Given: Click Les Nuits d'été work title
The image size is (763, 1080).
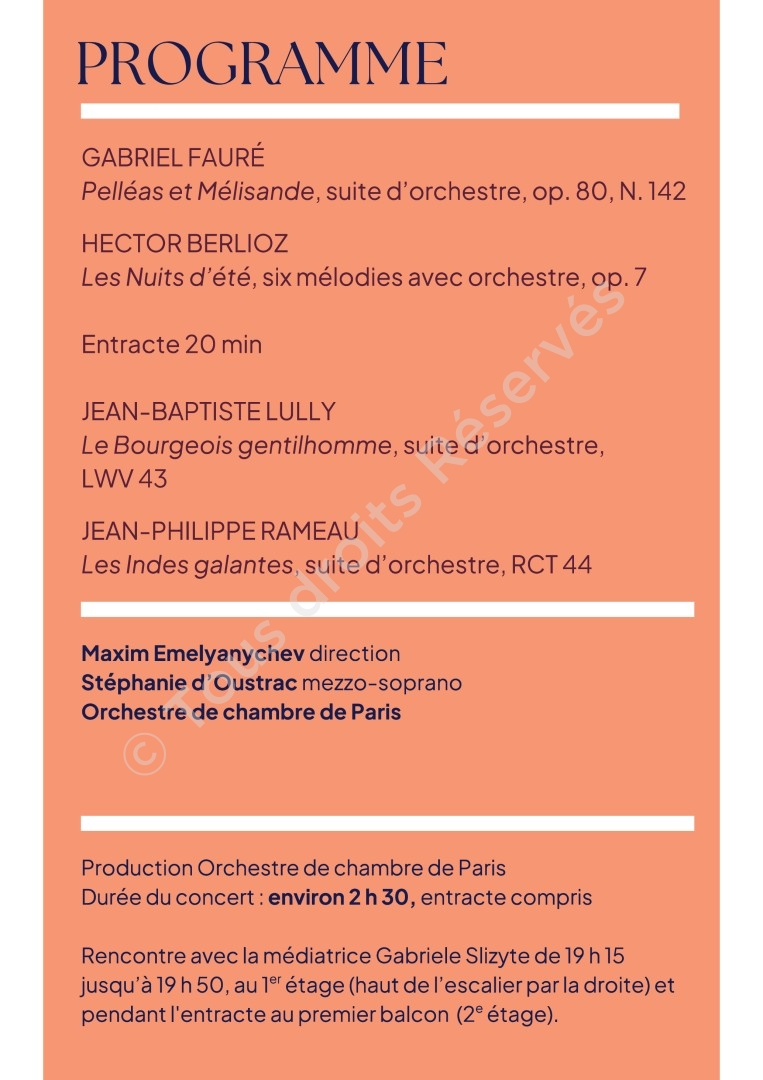Looking at the screenshot, I should 166,278.
